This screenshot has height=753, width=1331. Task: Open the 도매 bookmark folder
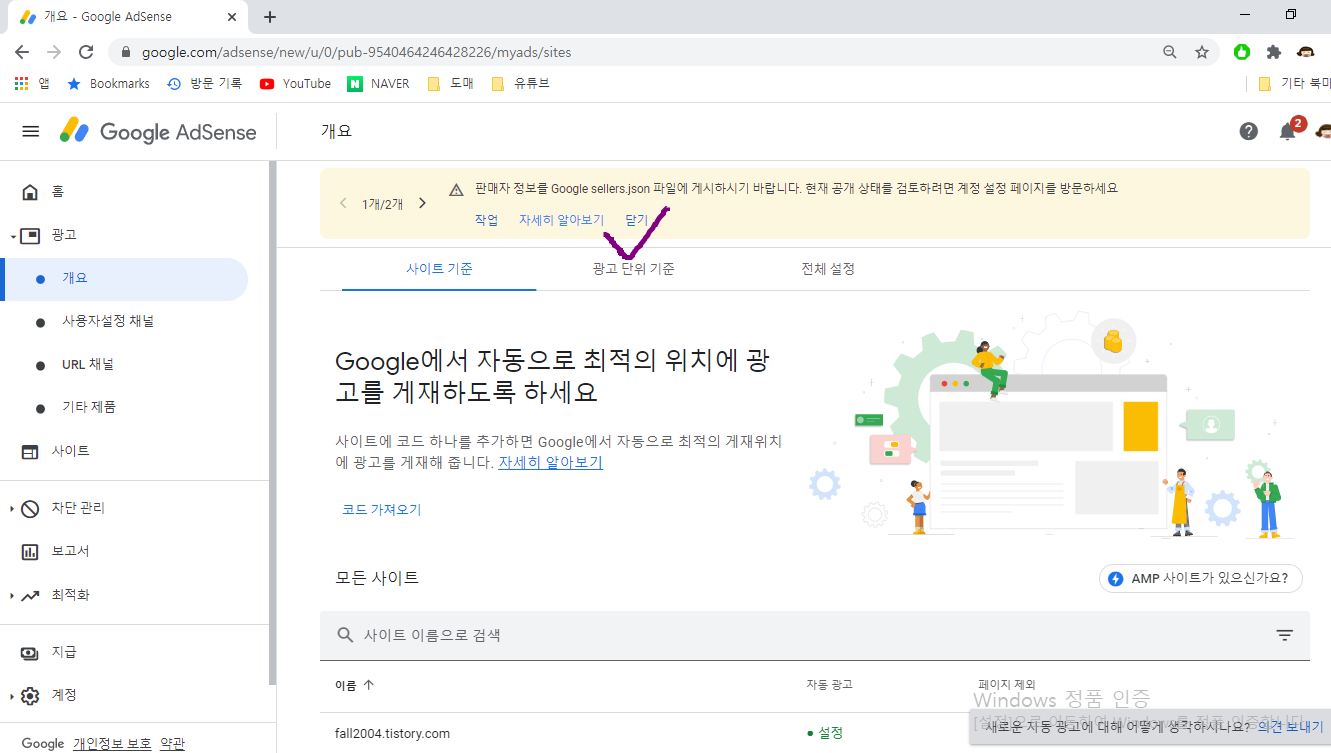coord(450,84)
